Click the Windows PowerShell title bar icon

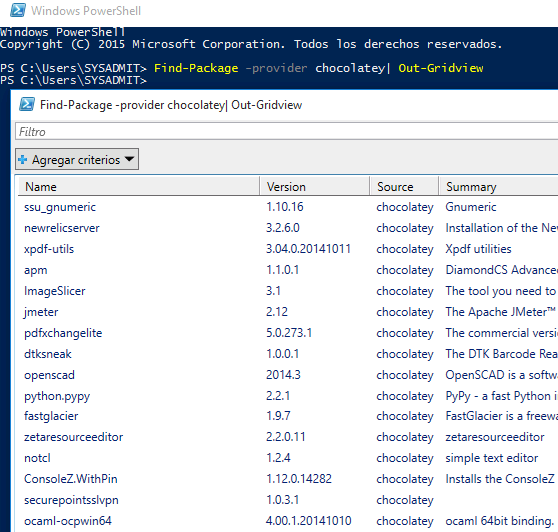tap(18, 10)
